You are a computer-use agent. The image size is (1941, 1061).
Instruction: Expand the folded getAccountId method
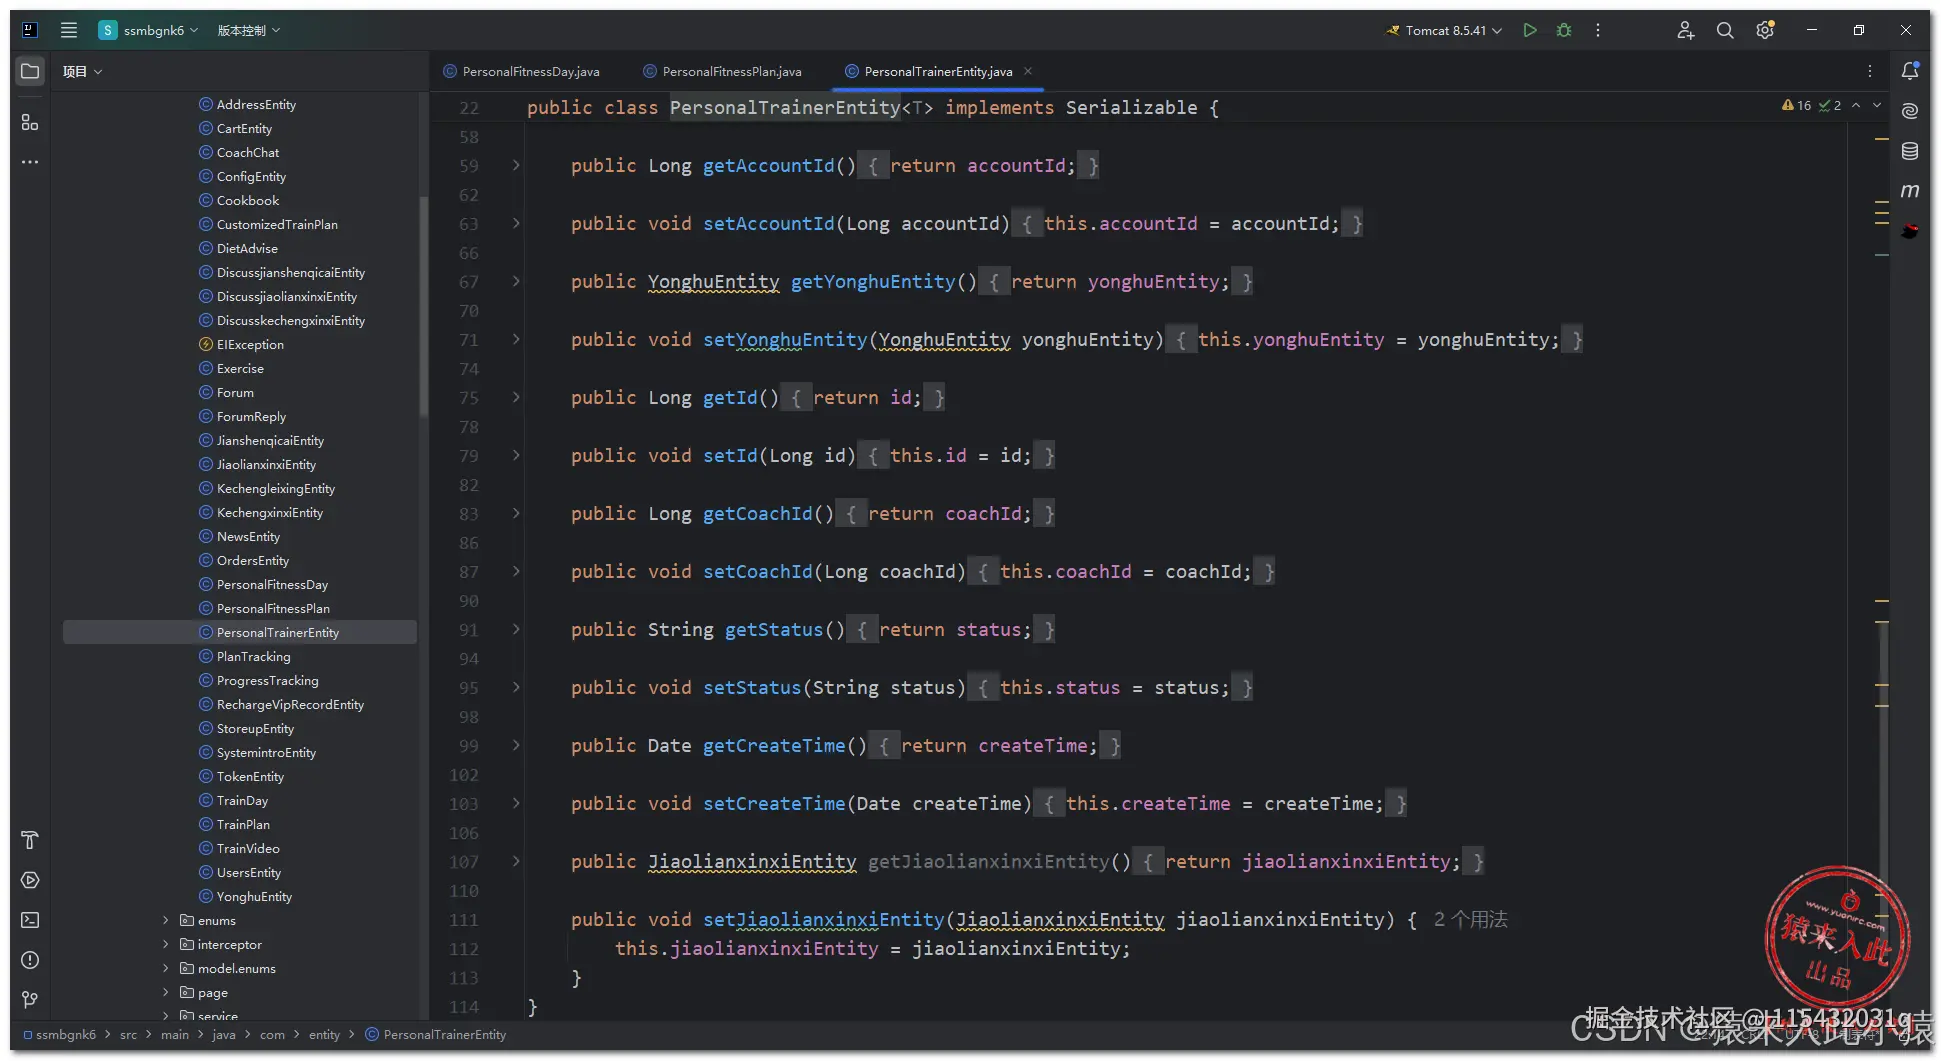coord(516,165)
